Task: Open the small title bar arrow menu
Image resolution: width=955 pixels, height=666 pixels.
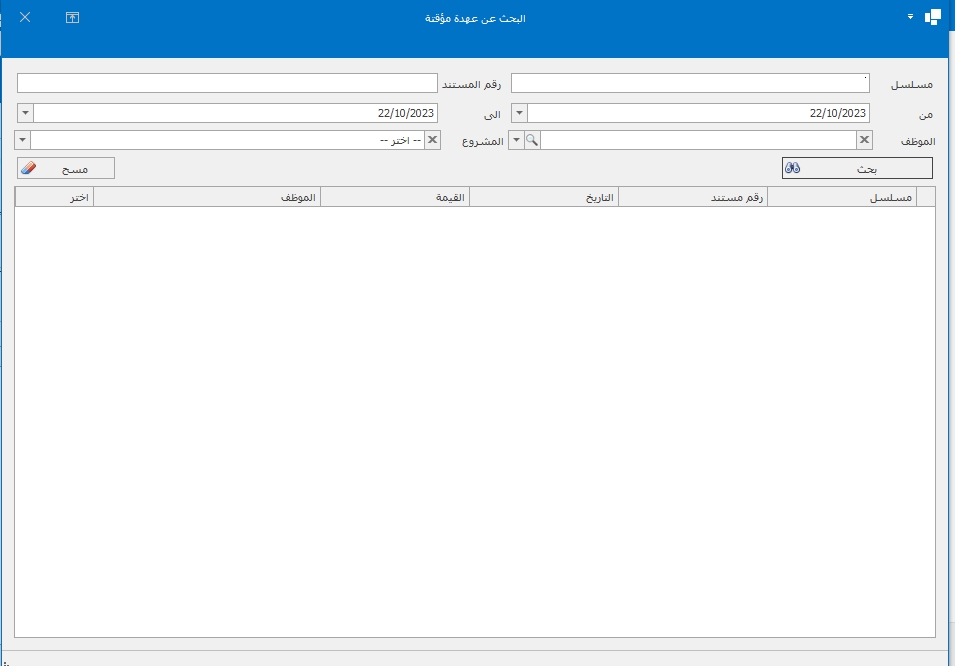Action: (x=910, y=18)
